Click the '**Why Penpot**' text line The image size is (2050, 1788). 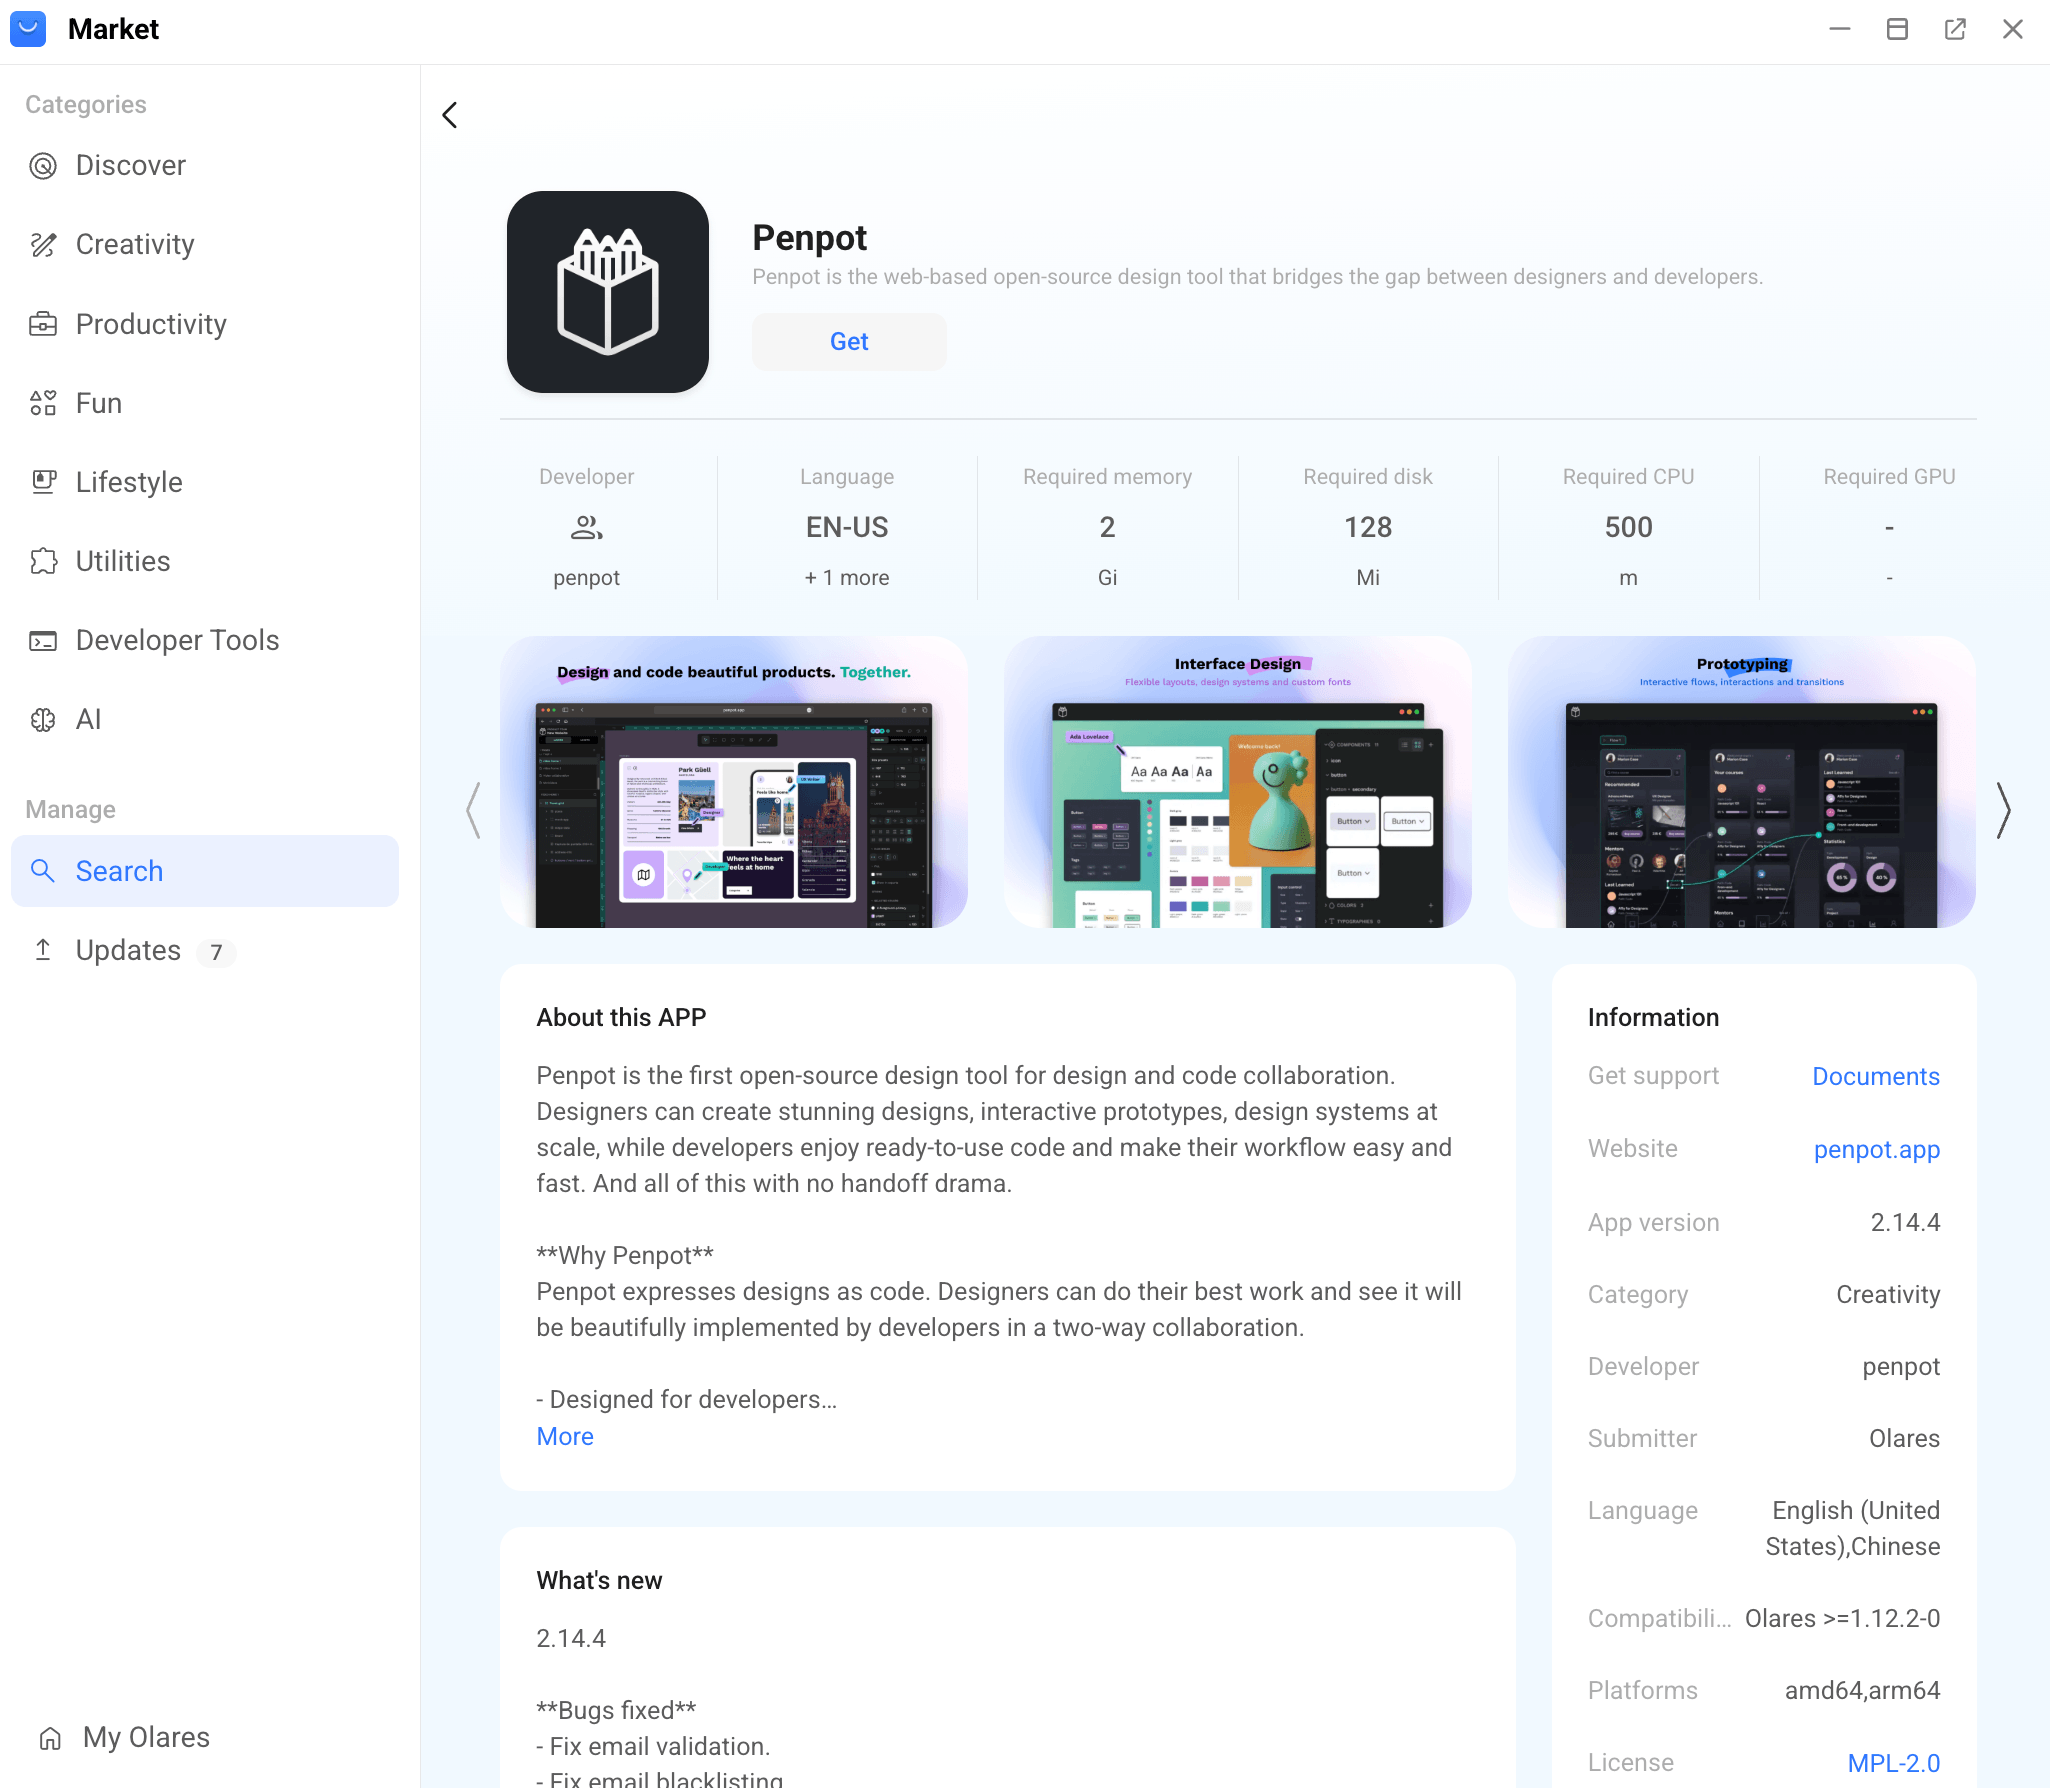pyautogui.click(x=625, y=1256)
